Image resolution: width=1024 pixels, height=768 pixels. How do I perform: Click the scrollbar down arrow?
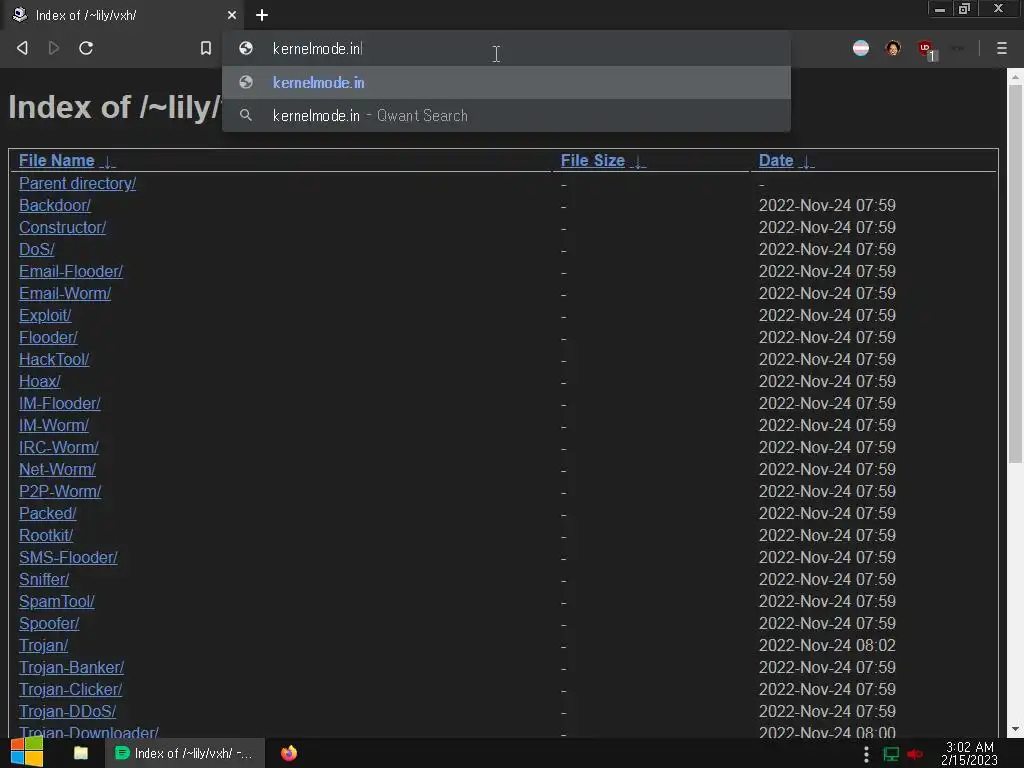click(x=1015, y=729)
